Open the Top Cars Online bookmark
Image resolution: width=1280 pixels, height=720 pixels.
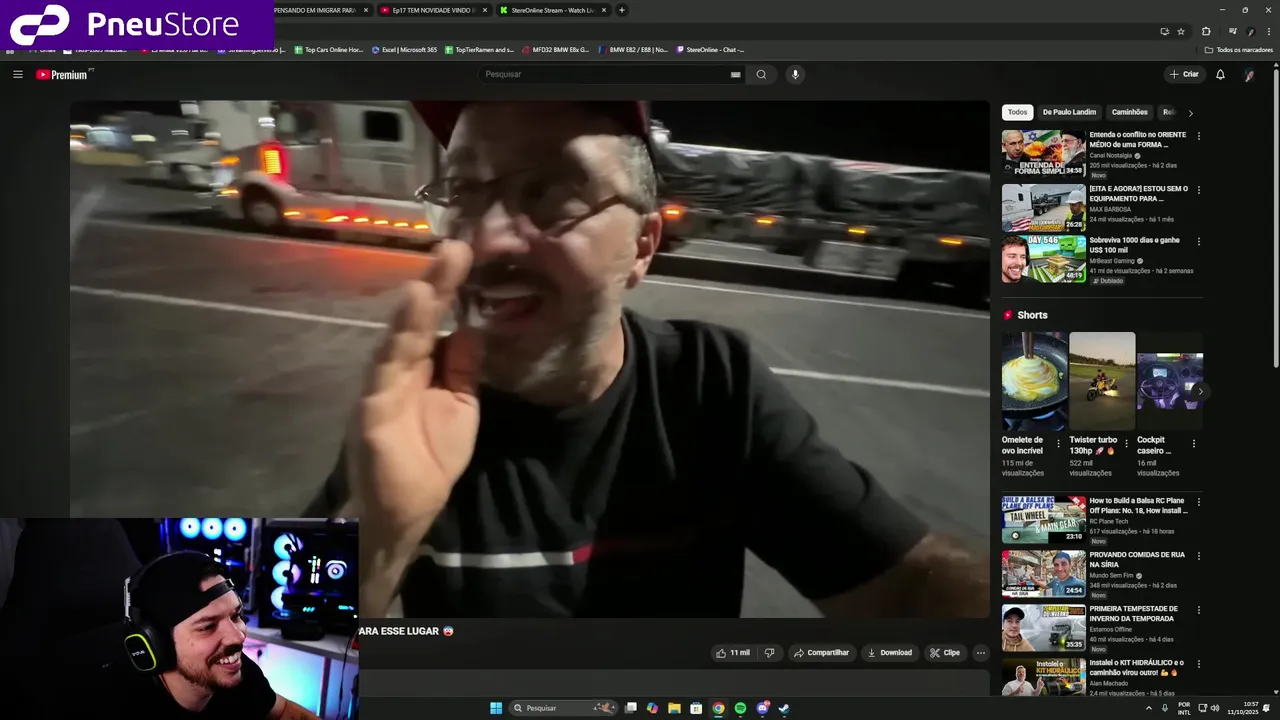[328, 49]
